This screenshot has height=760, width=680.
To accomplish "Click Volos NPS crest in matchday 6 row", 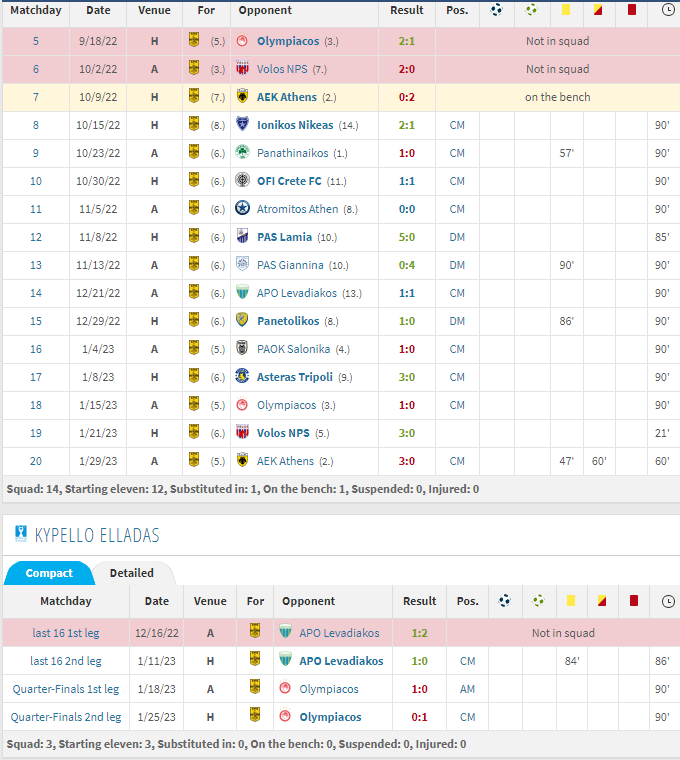I will (x=242, y=68).
